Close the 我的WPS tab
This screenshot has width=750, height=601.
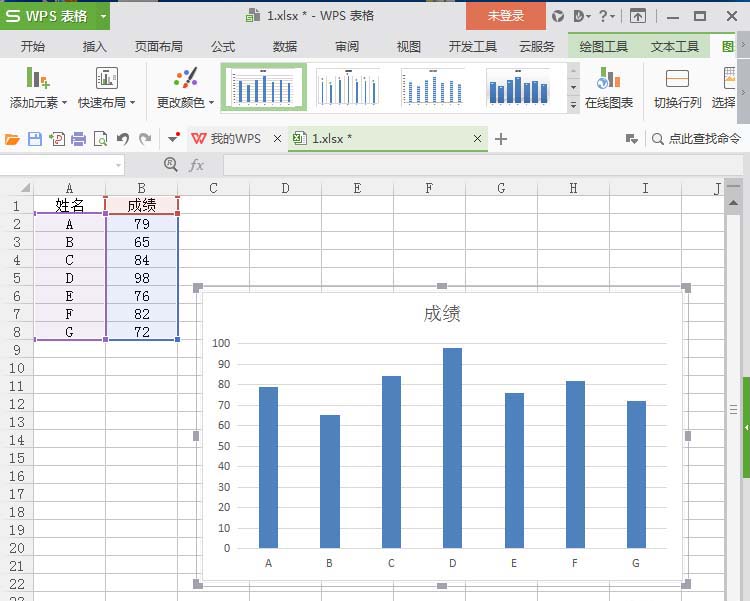click(277, 139)
